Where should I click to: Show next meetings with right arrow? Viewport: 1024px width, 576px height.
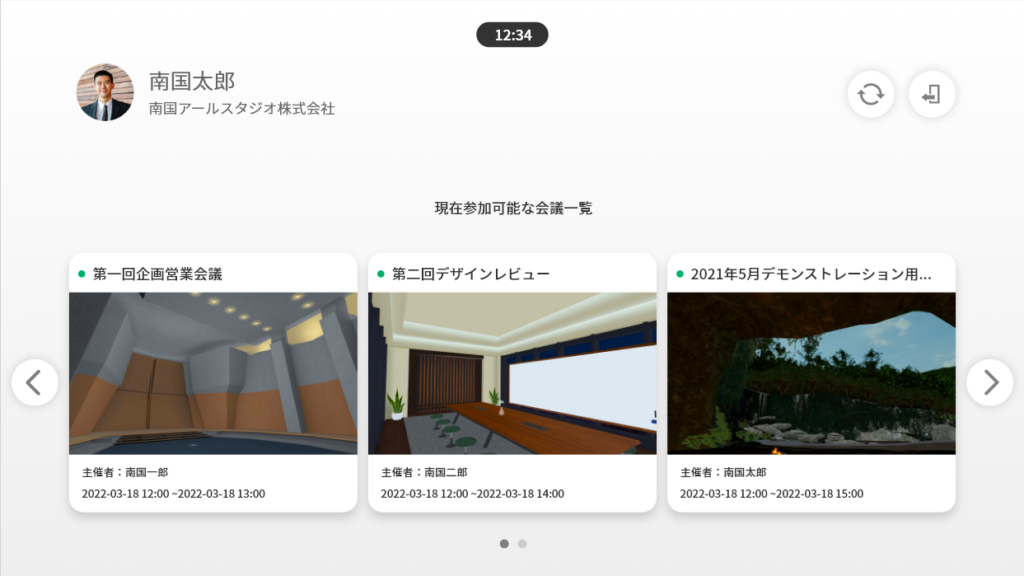click(990, 382)
